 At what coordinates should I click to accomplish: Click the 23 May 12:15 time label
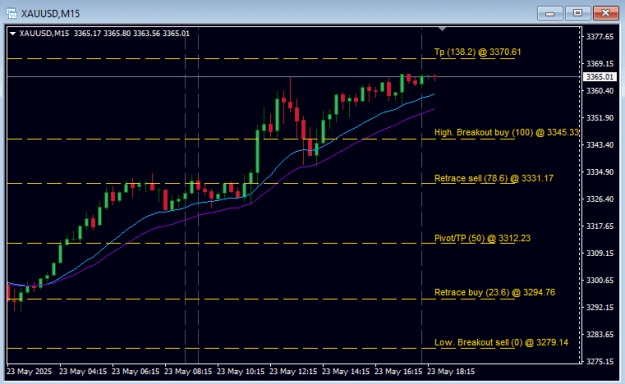[293, 371]
